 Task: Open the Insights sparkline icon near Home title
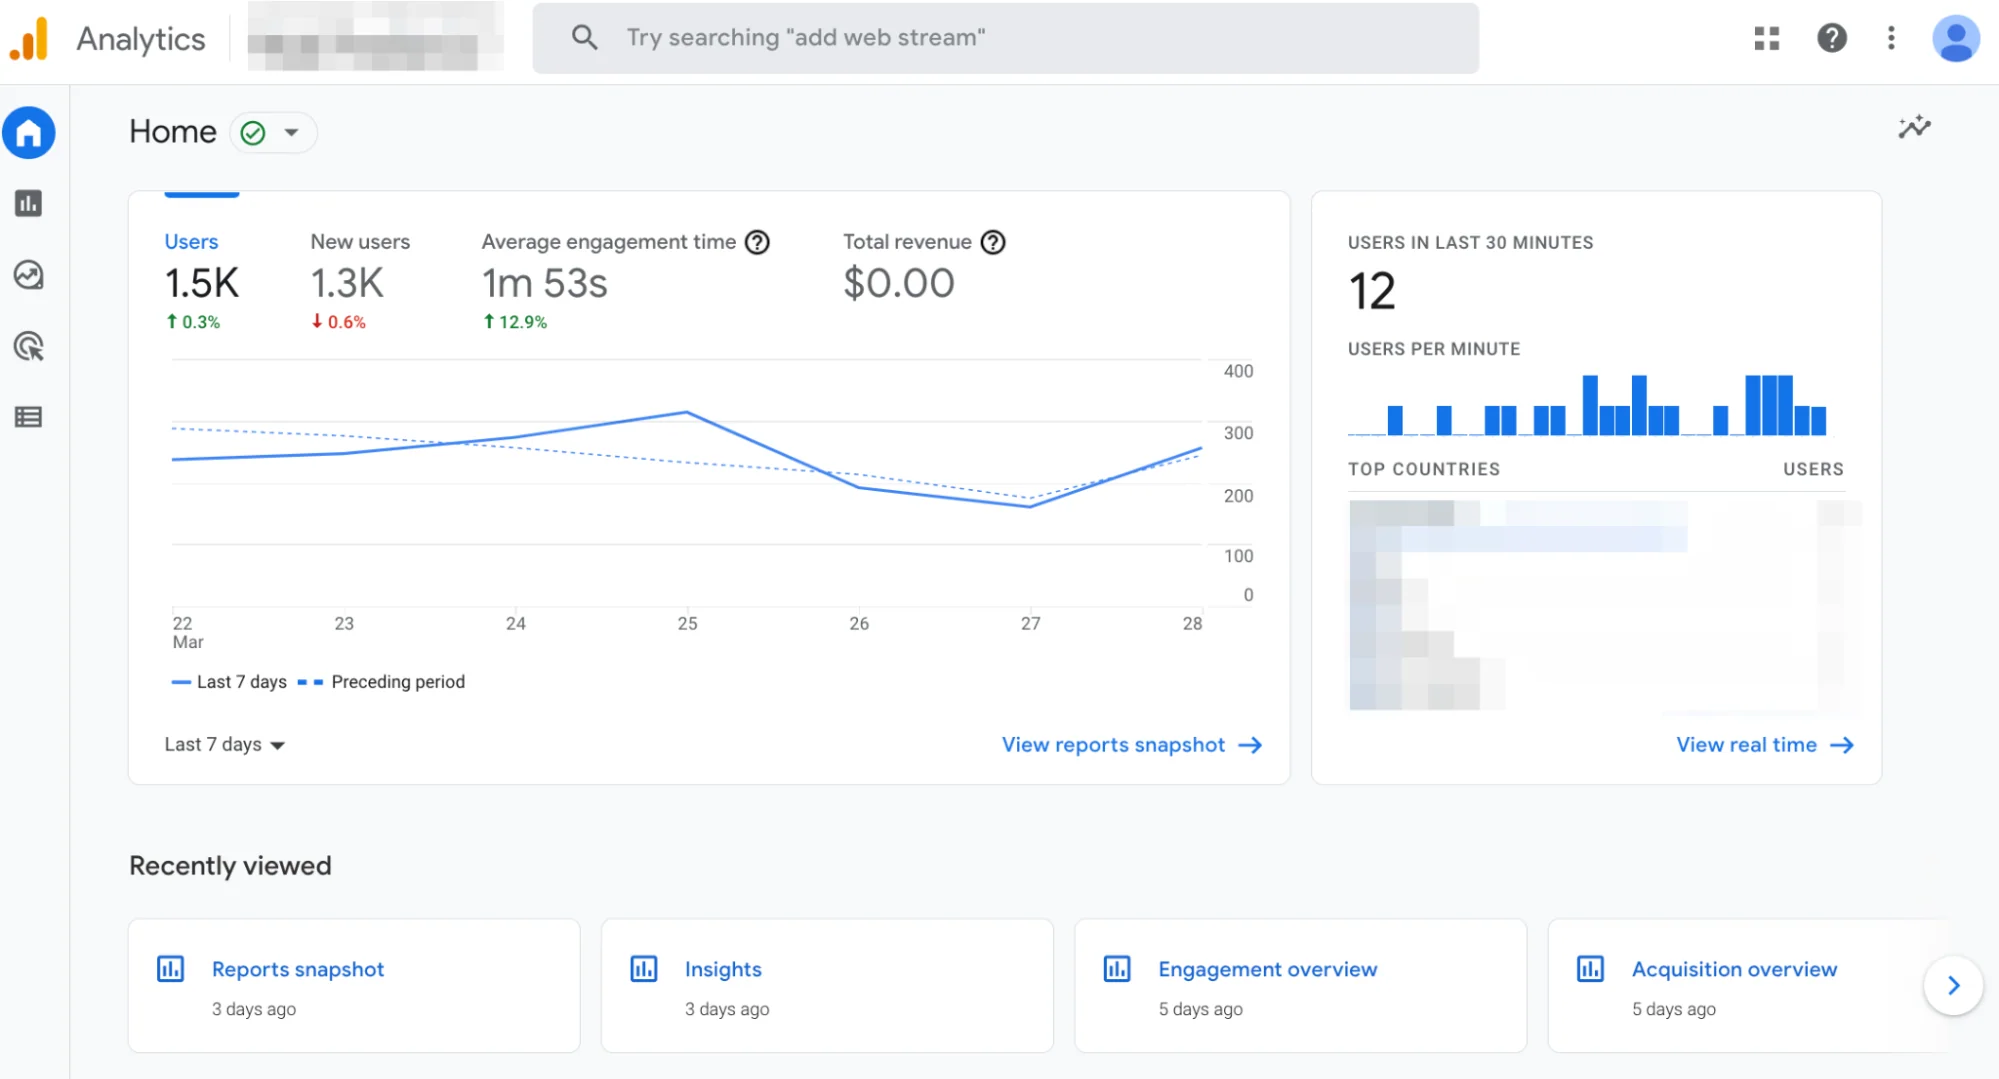tap(1913, 128)
